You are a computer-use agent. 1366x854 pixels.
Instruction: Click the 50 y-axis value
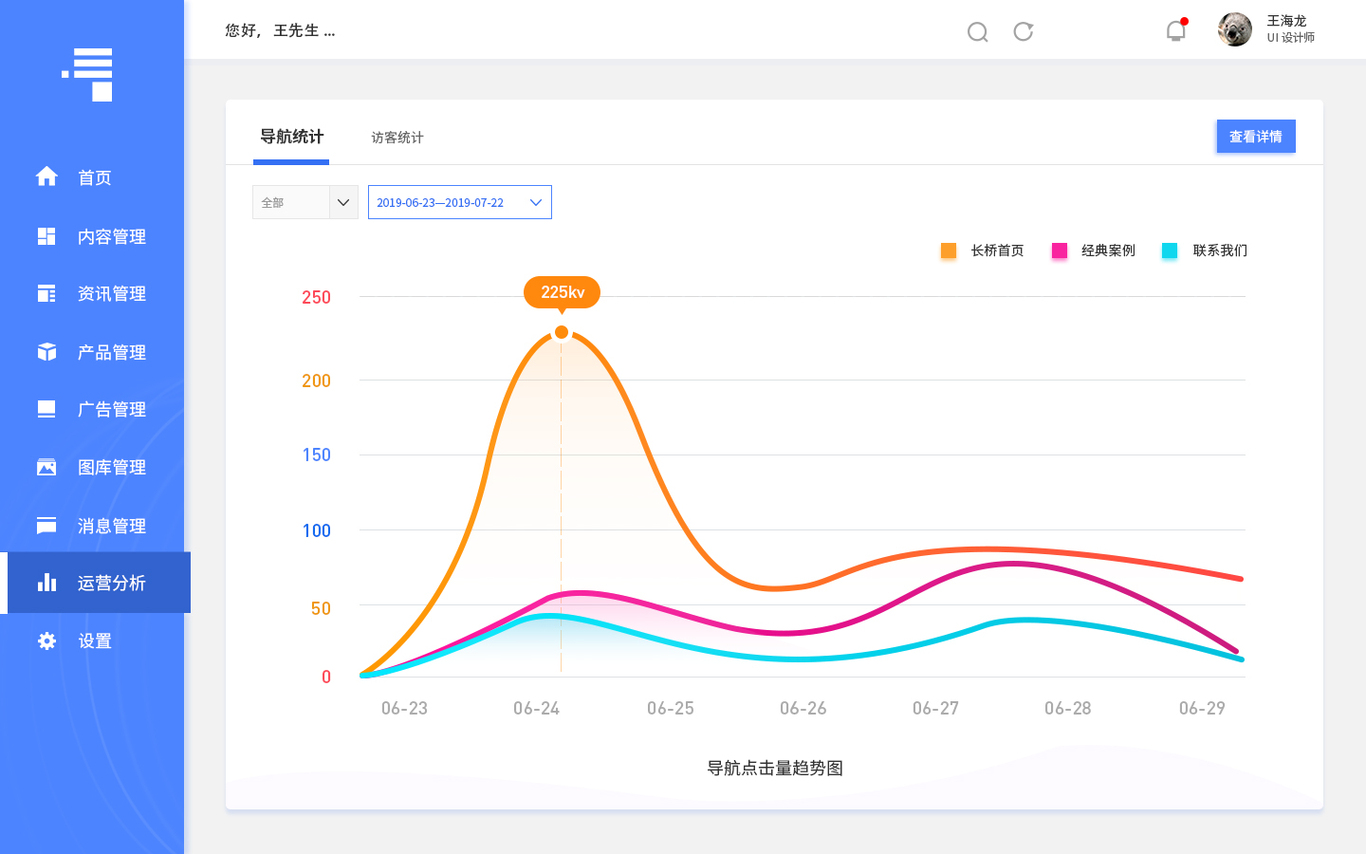pos(320,607)
